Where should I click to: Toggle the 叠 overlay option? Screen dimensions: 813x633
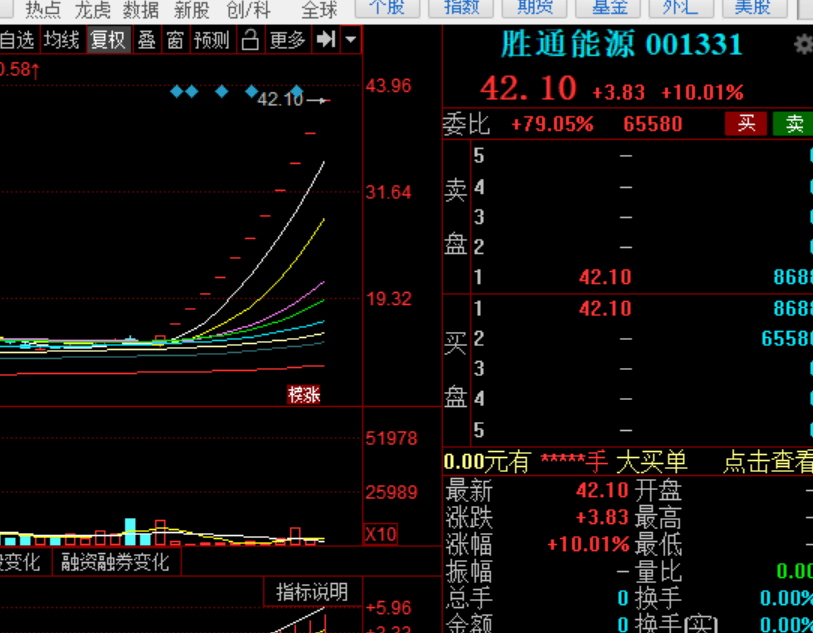pos(147,40)
